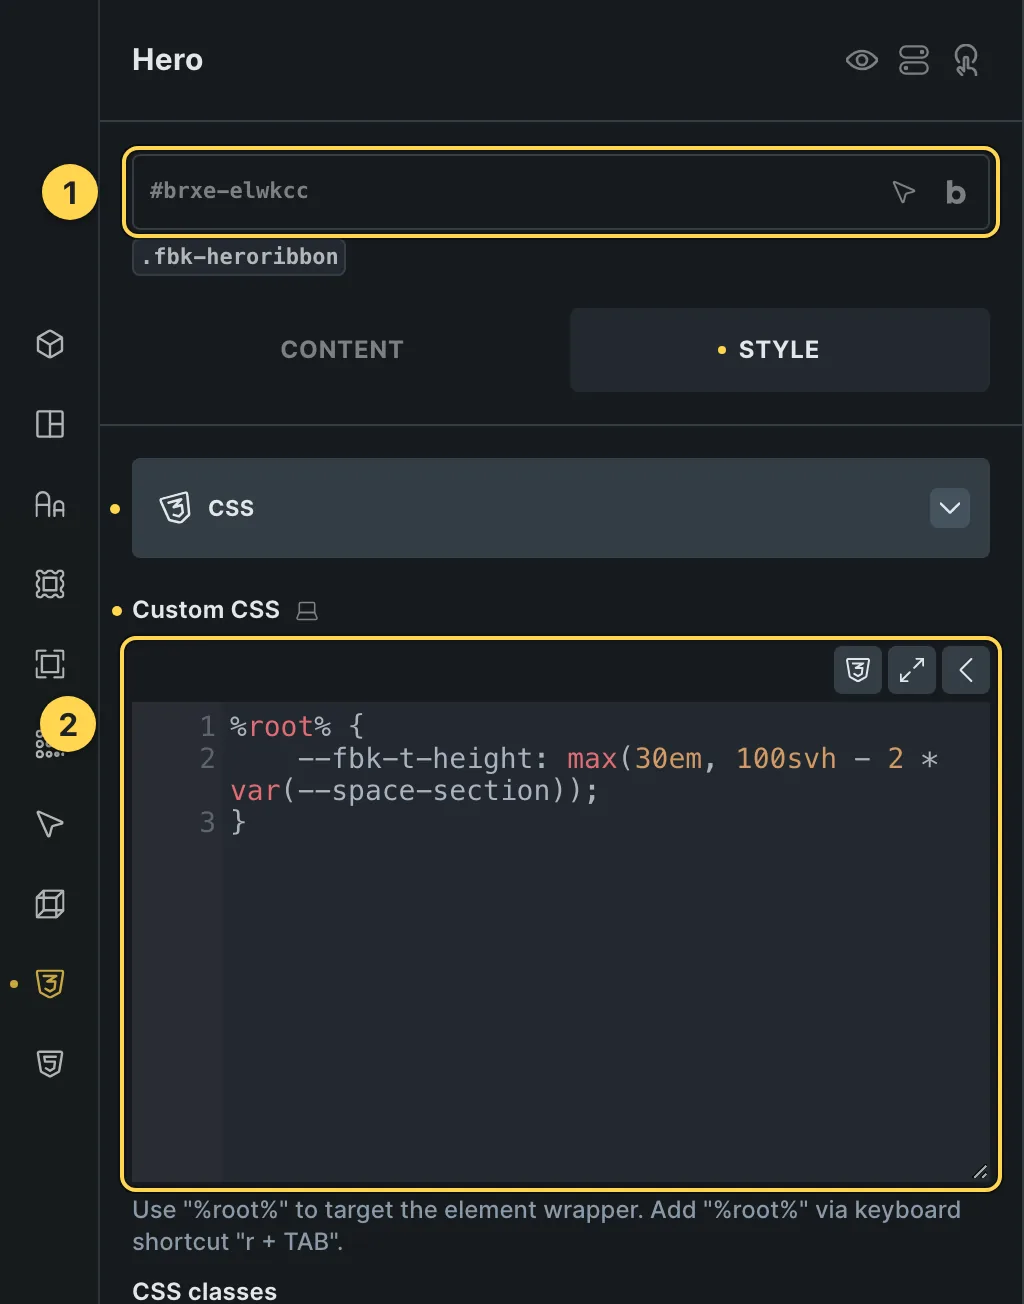Open element conditions icon in Hero header

pyautogui.click(x=914, y=60)
